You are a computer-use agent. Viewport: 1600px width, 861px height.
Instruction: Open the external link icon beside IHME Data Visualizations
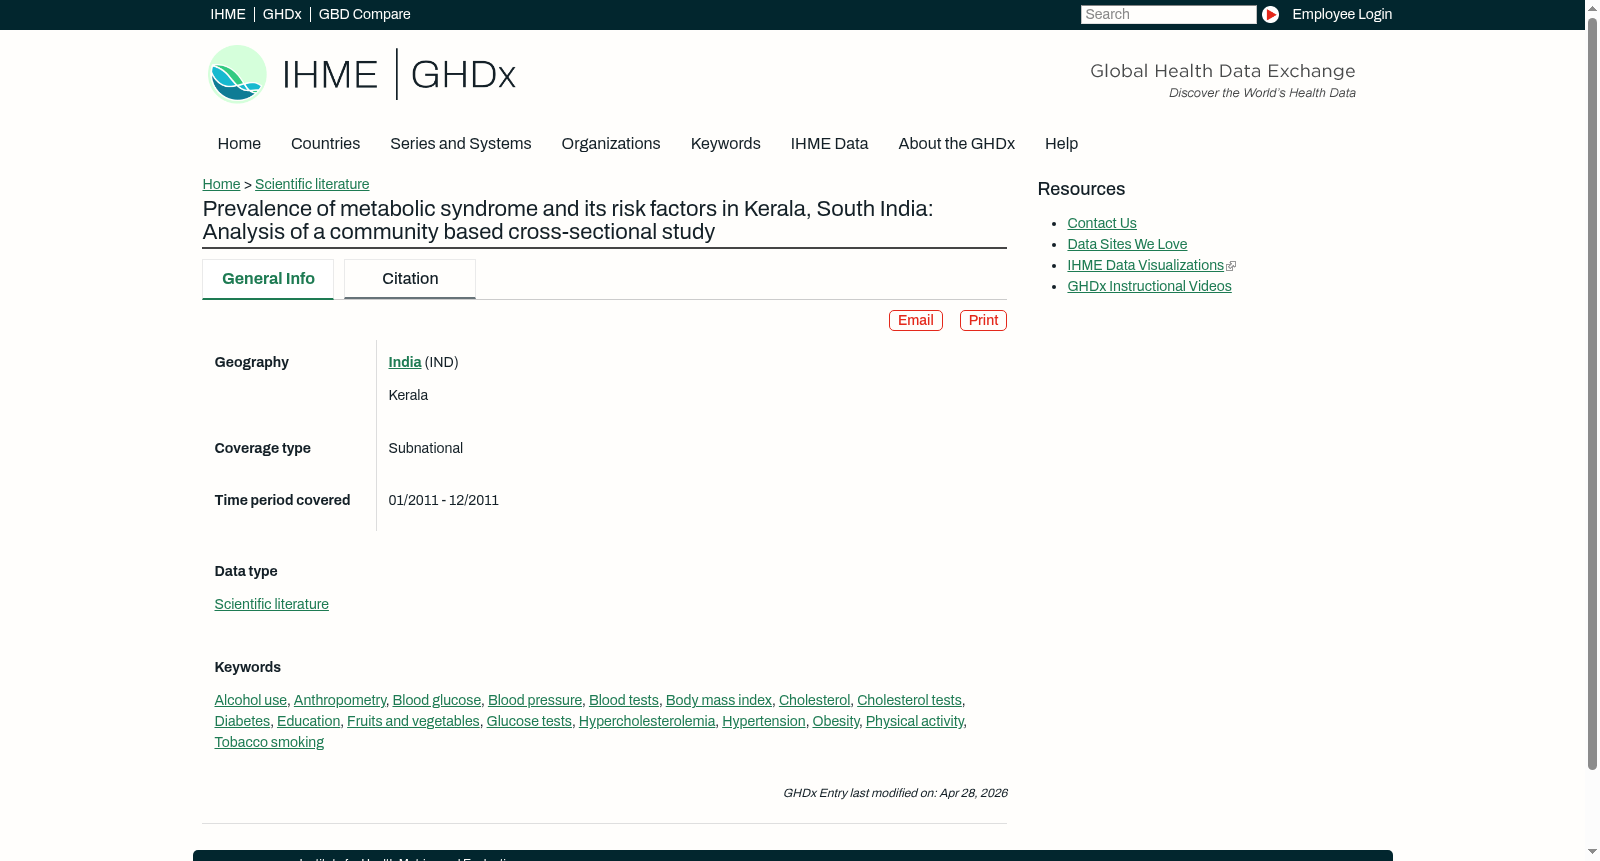click(1231, 266)
